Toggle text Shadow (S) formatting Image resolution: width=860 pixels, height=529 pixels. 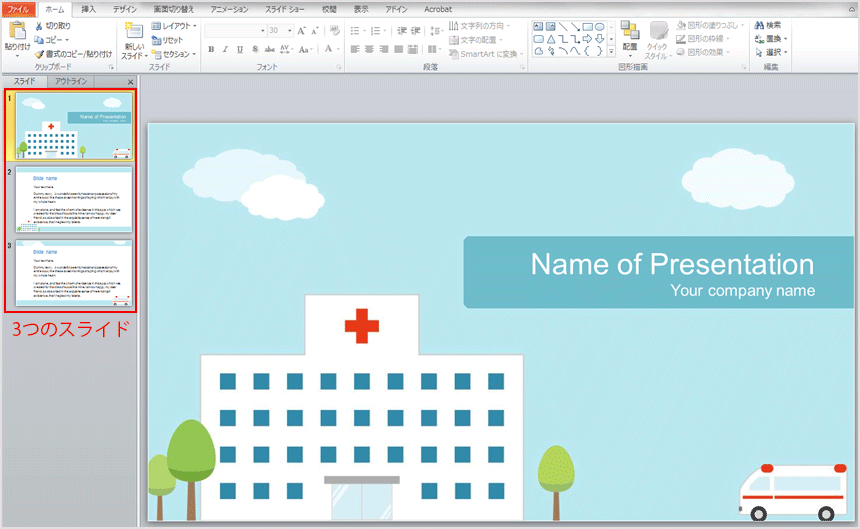(255, 49)
